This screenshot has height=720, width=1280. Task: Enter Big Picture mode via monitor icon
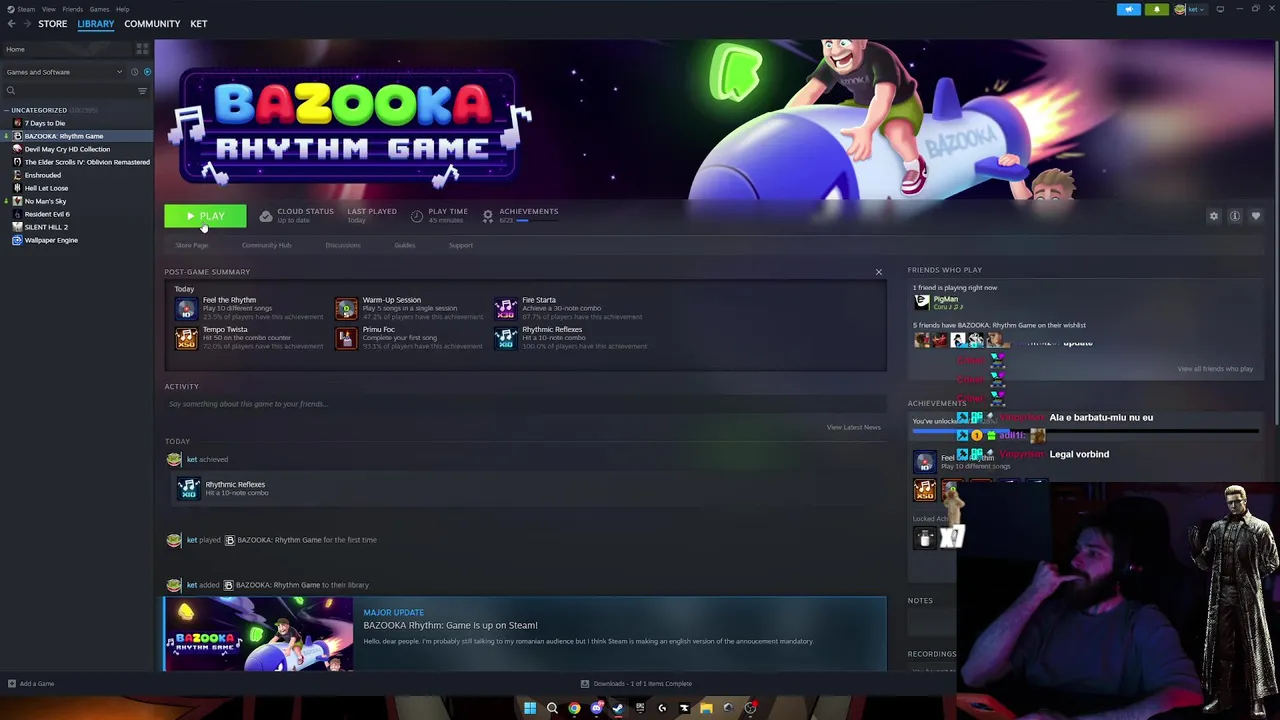point(1220,9)
